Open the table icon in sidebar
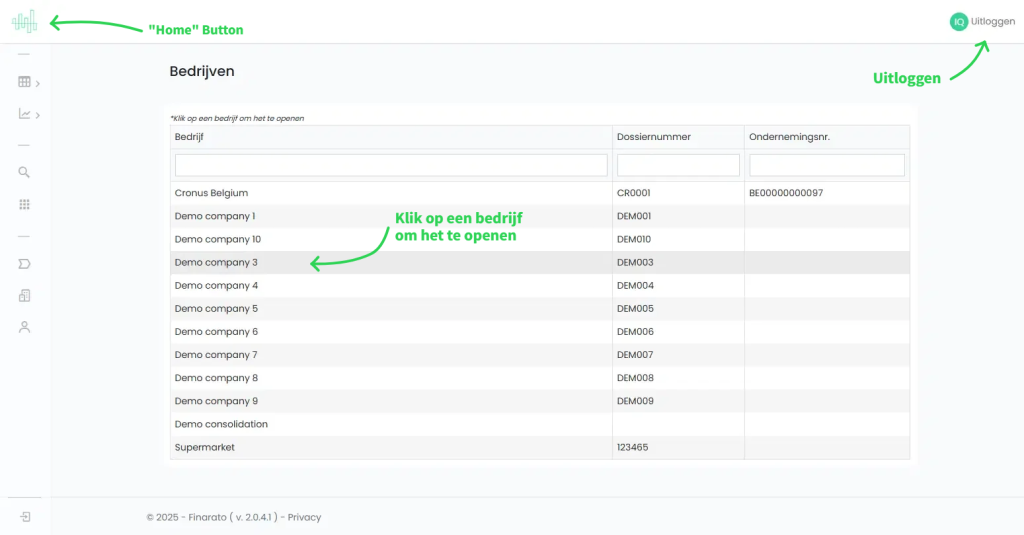Viewport: 1024px width, 535px height. (24, 82)
